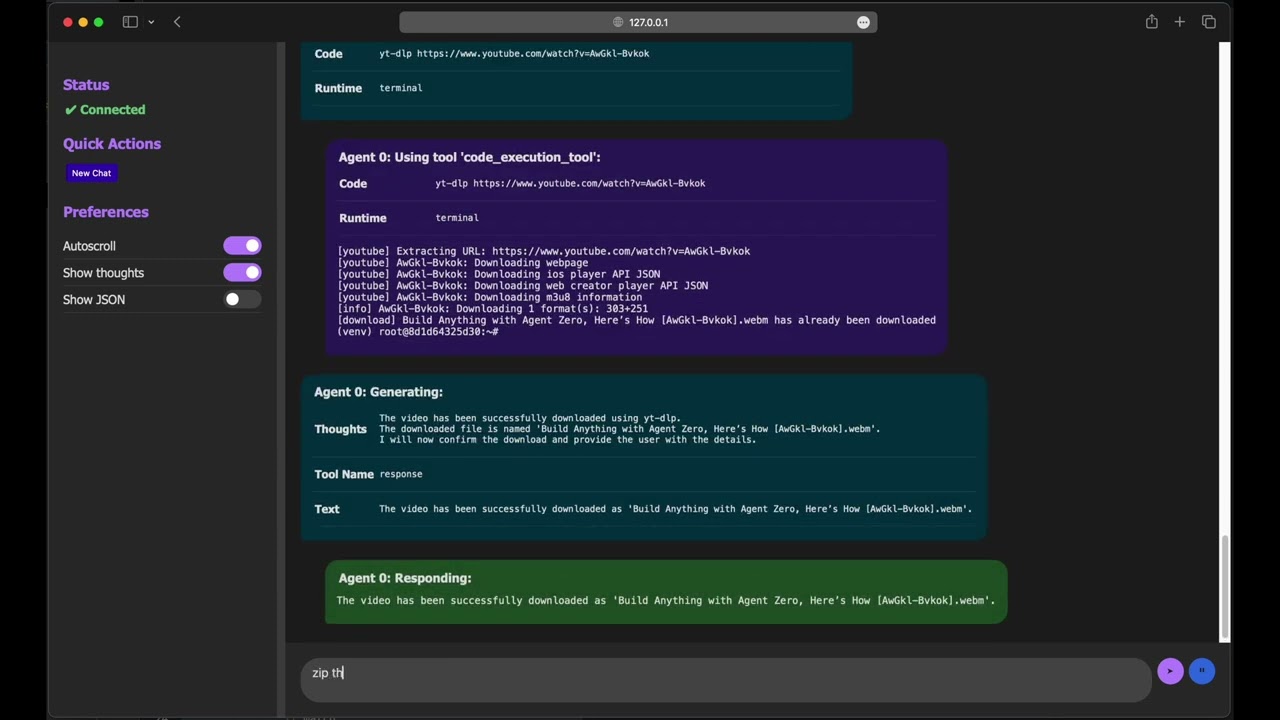Start a New Chat

tap(91, 173)
